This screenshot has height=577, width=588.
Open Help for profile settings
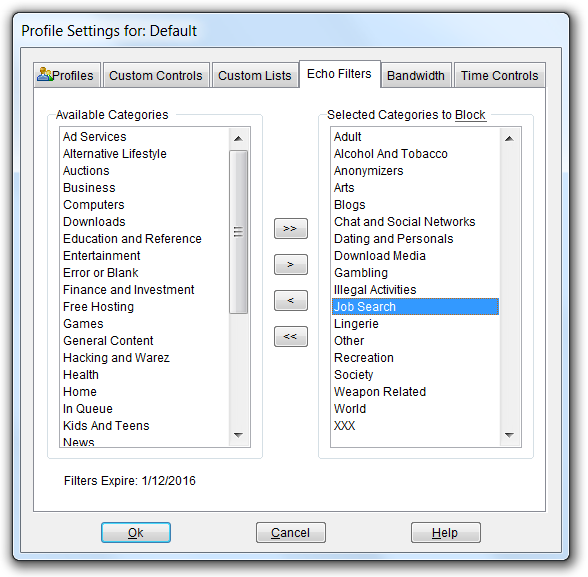coord(446,532)
